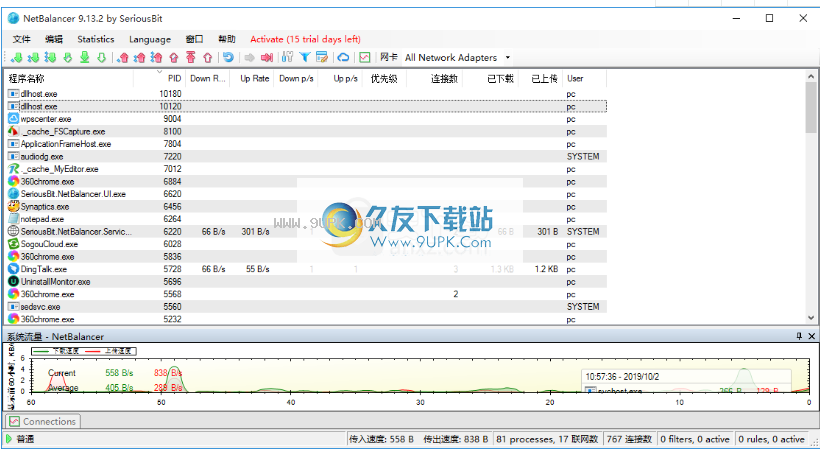
Task: Select the audiodg.exe row
Action: [306, 156]
